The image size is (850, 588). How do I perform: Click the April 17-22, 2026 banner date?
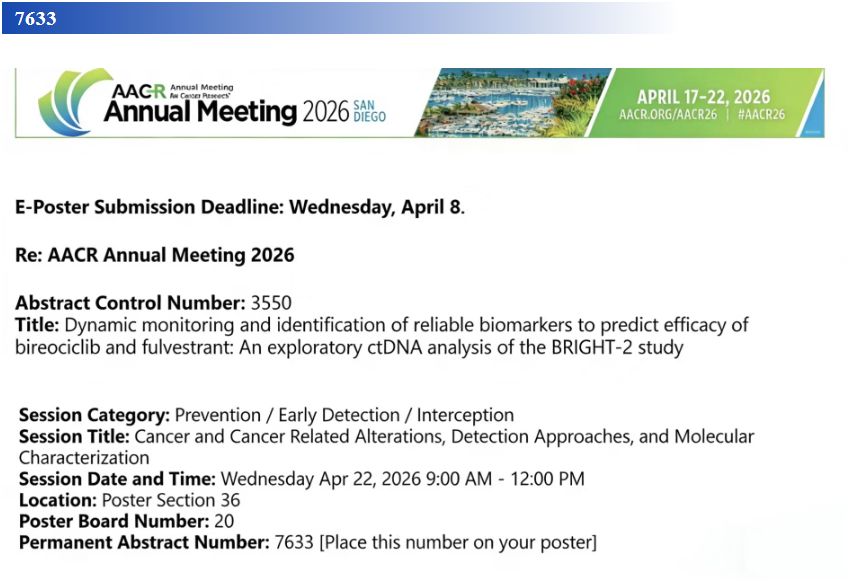pos(703,97)
